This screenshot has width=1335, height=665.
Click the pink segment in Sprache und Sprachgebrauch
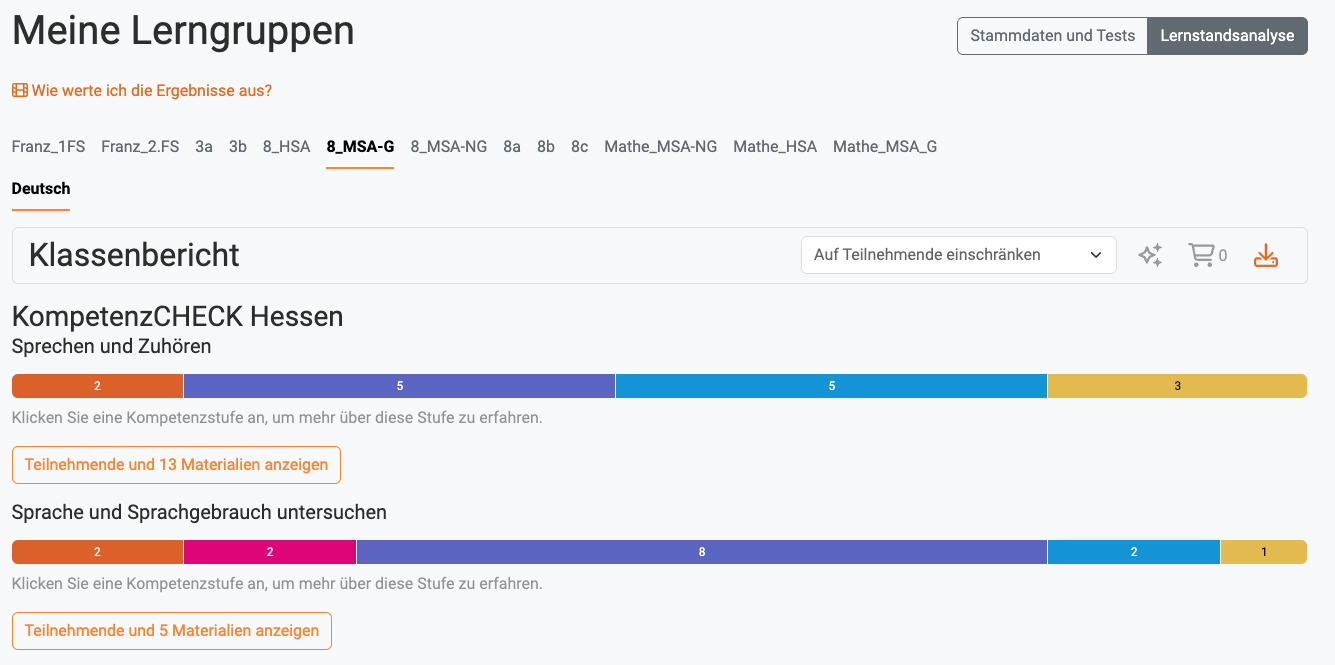tap(270, 552)
